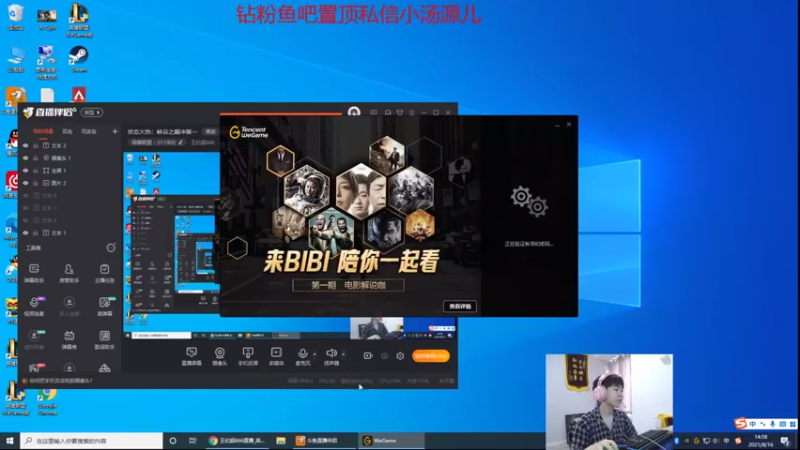Select the 图片 2 source row
The height and width of the screenshot is (450, 800).
tap(70, 183)
